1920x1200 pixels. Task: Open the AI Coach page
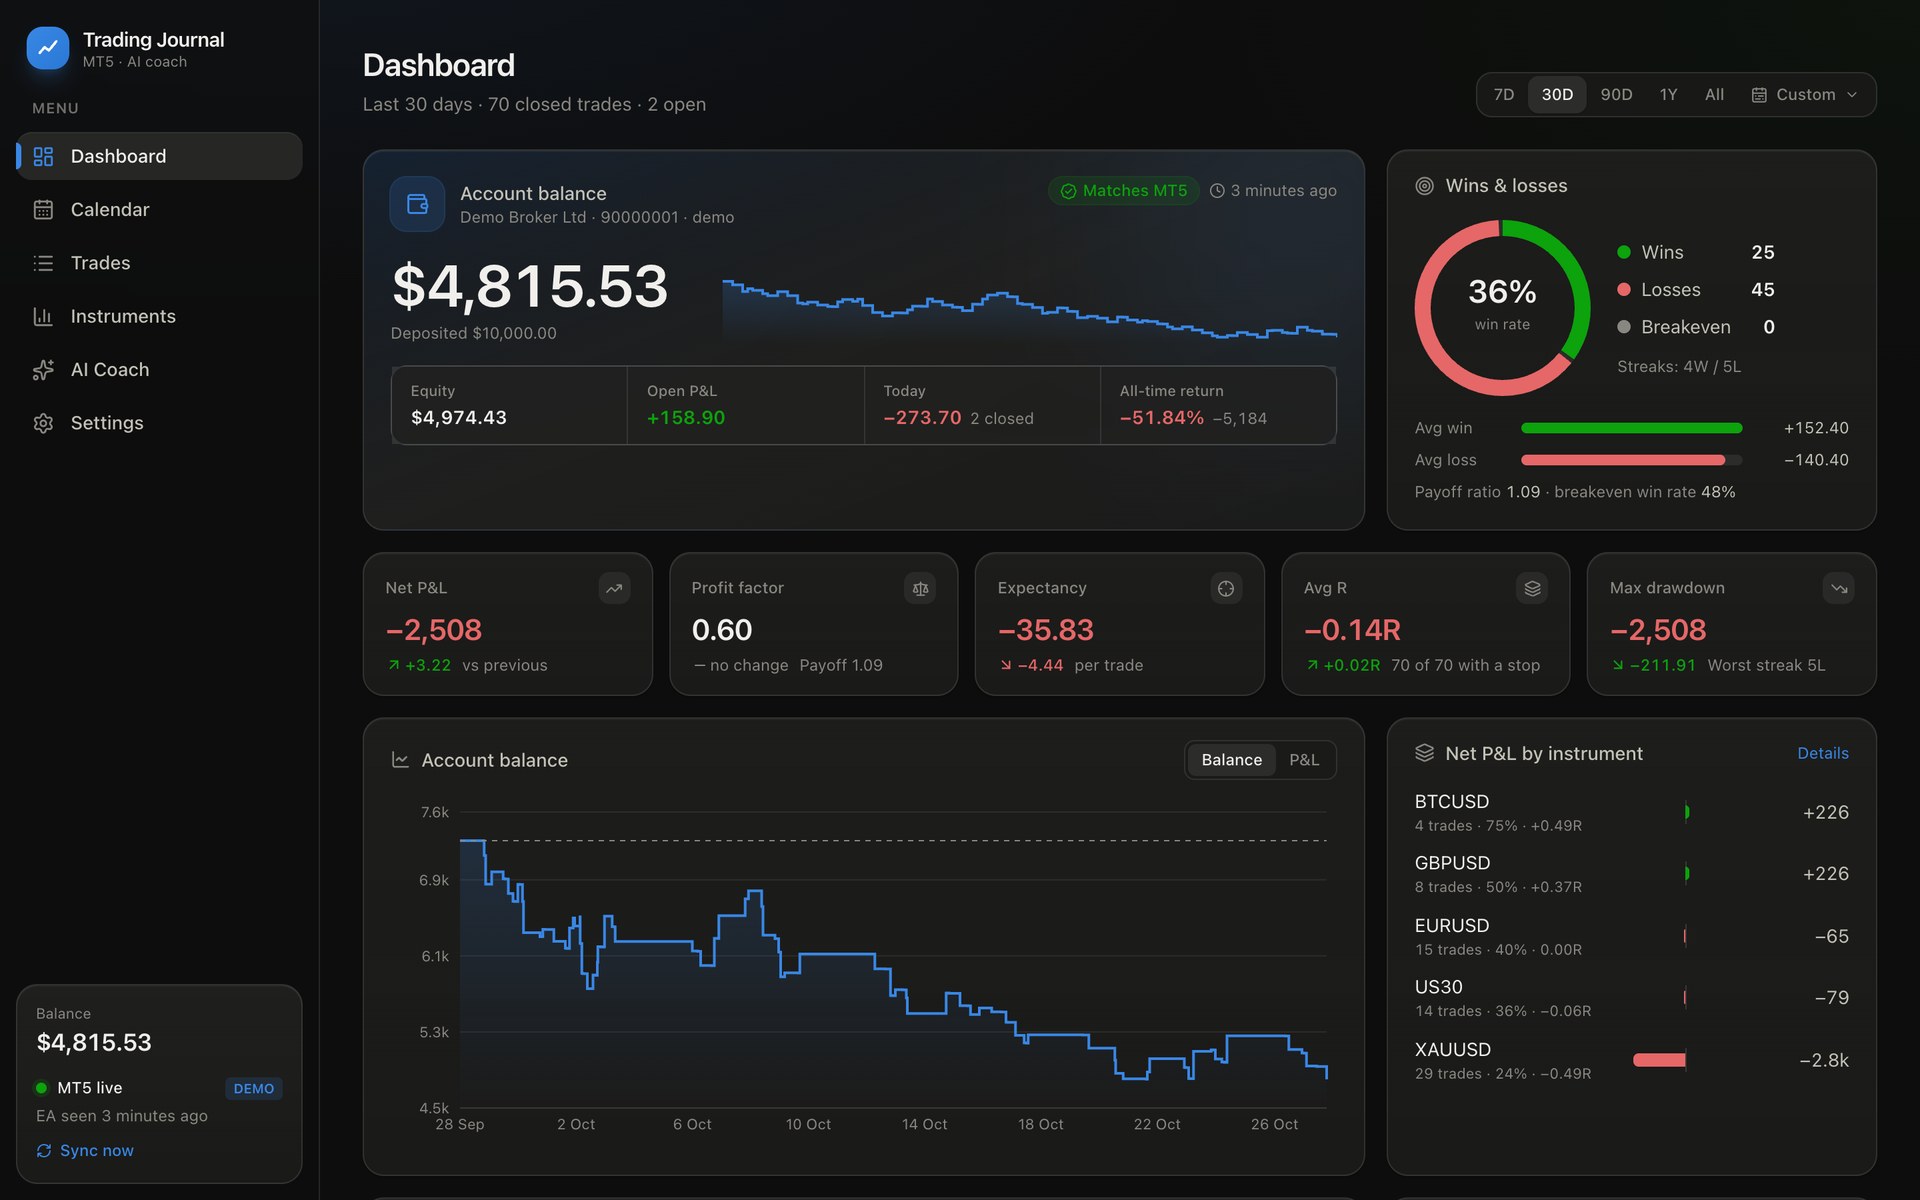[159, 370]
